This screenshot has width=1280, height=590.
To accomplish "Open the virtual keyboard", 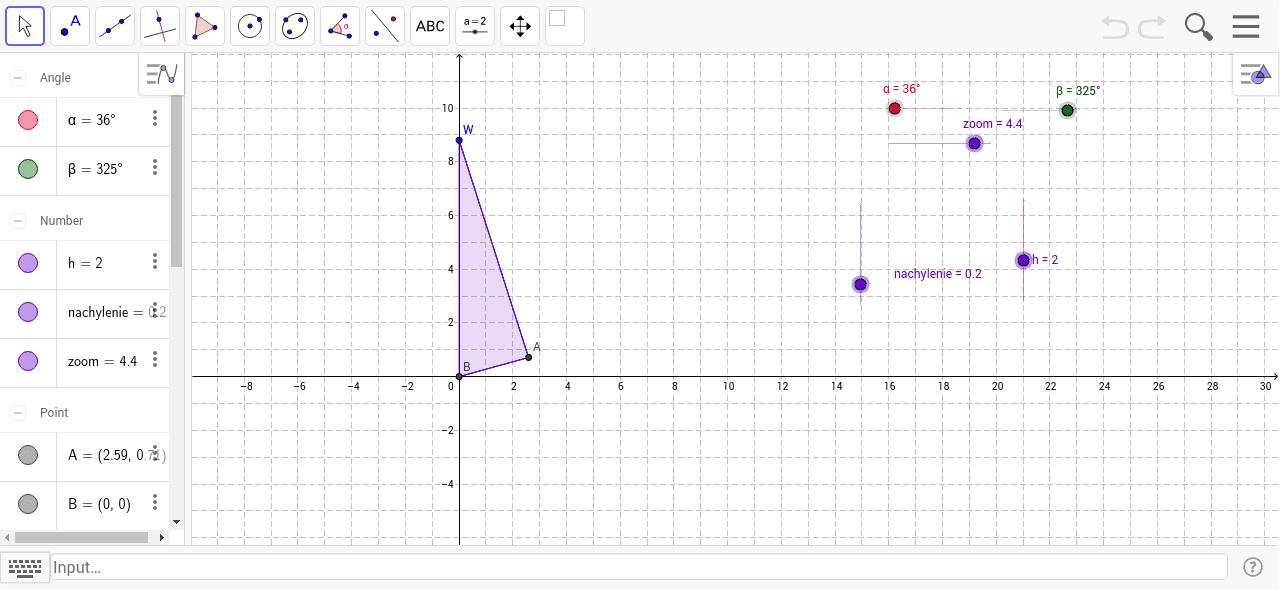I will click(24, 567).
